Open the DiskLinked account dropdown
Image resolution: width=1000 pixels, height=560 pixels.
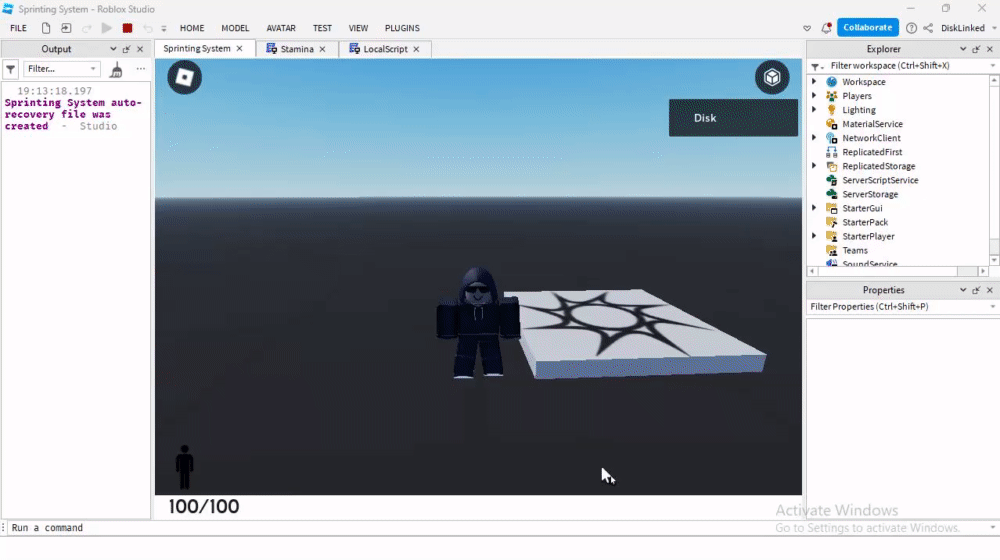coord(968,28)
